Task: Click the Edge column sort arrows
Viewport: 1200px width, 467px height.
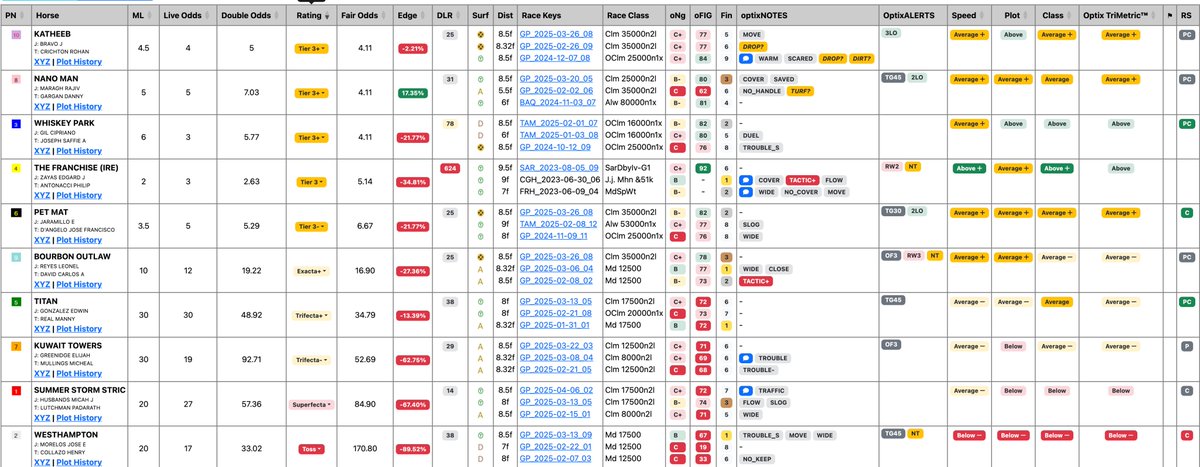Action: [423, 17]
